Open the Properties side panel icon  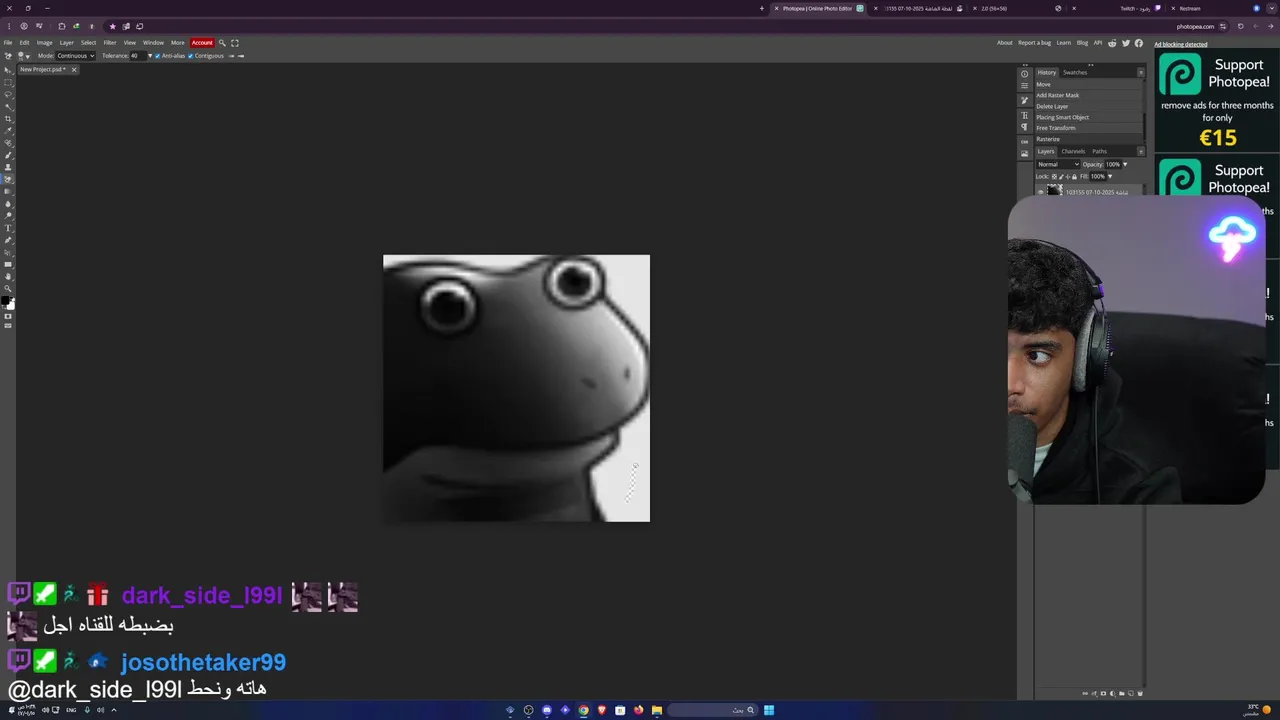tap(1025, 85)
